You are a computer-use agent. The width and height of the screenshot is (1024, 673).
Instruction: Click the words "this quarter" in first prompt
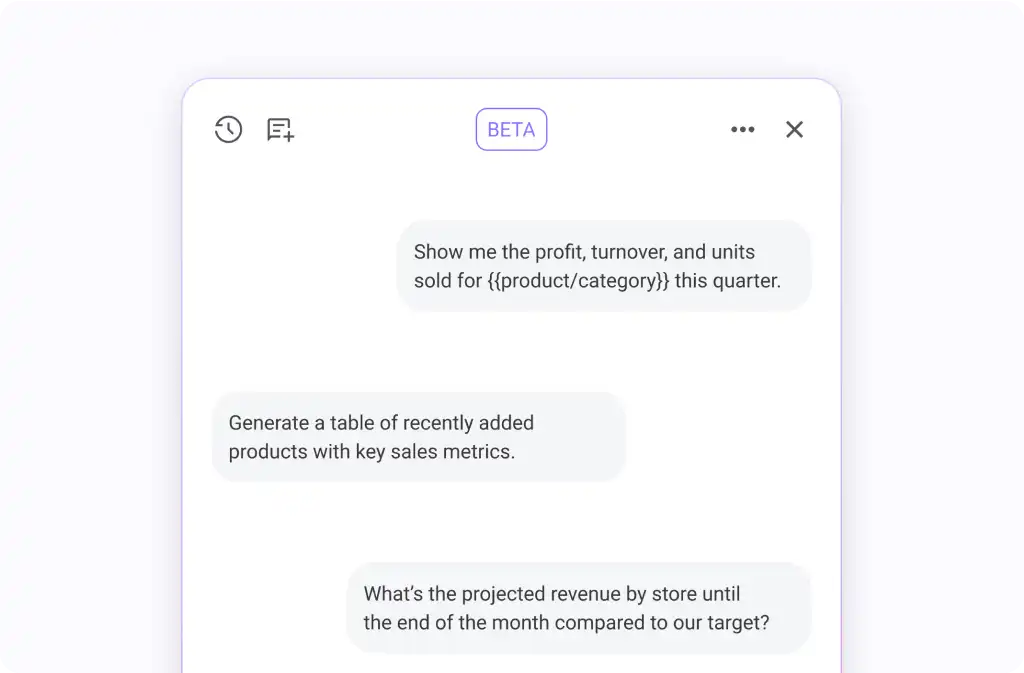pos(728,281)
